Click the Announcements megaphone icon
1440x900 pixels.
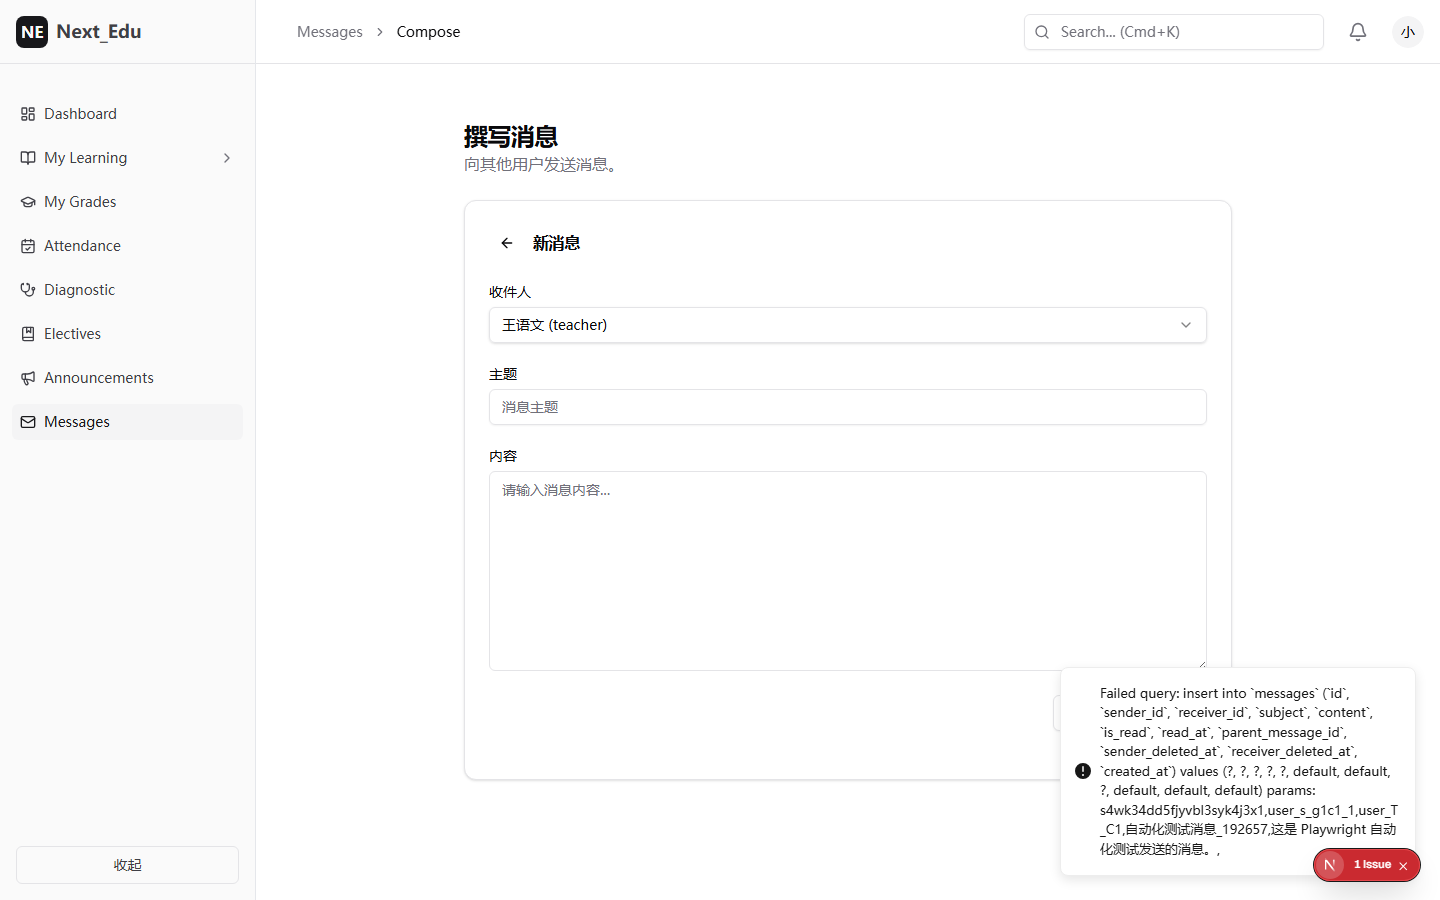point(28,378)
